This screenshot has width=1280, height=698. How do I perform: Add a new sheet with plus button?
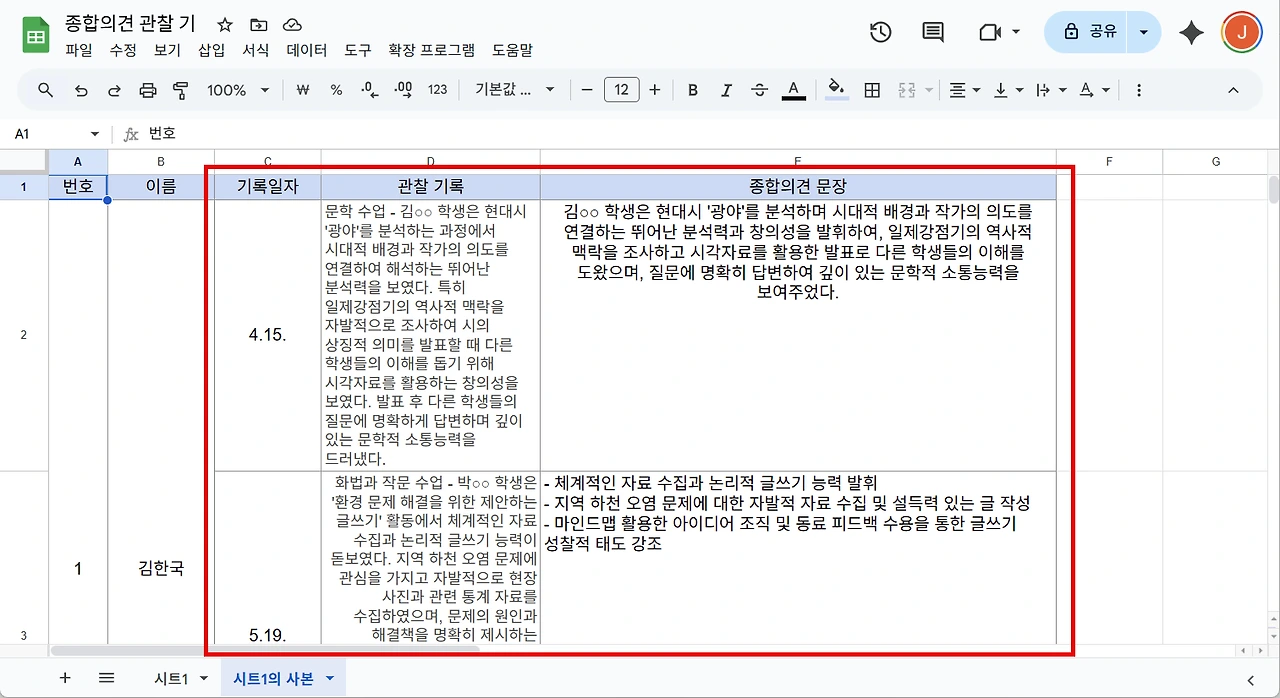click(65, 678)
